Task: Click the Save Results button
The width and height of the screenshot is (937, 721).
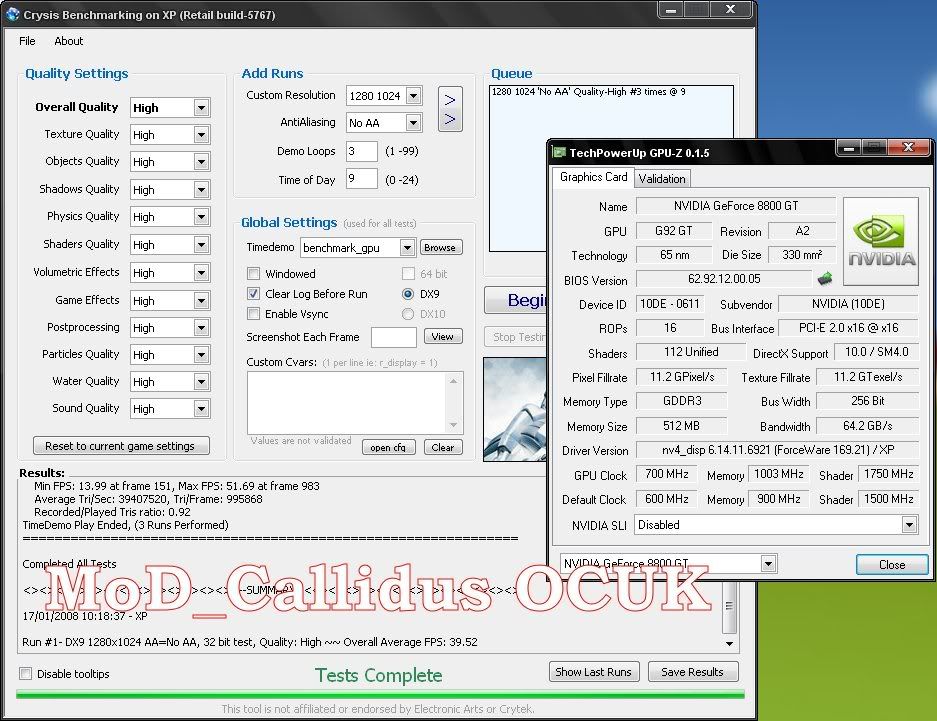Action: pos(693,672)
